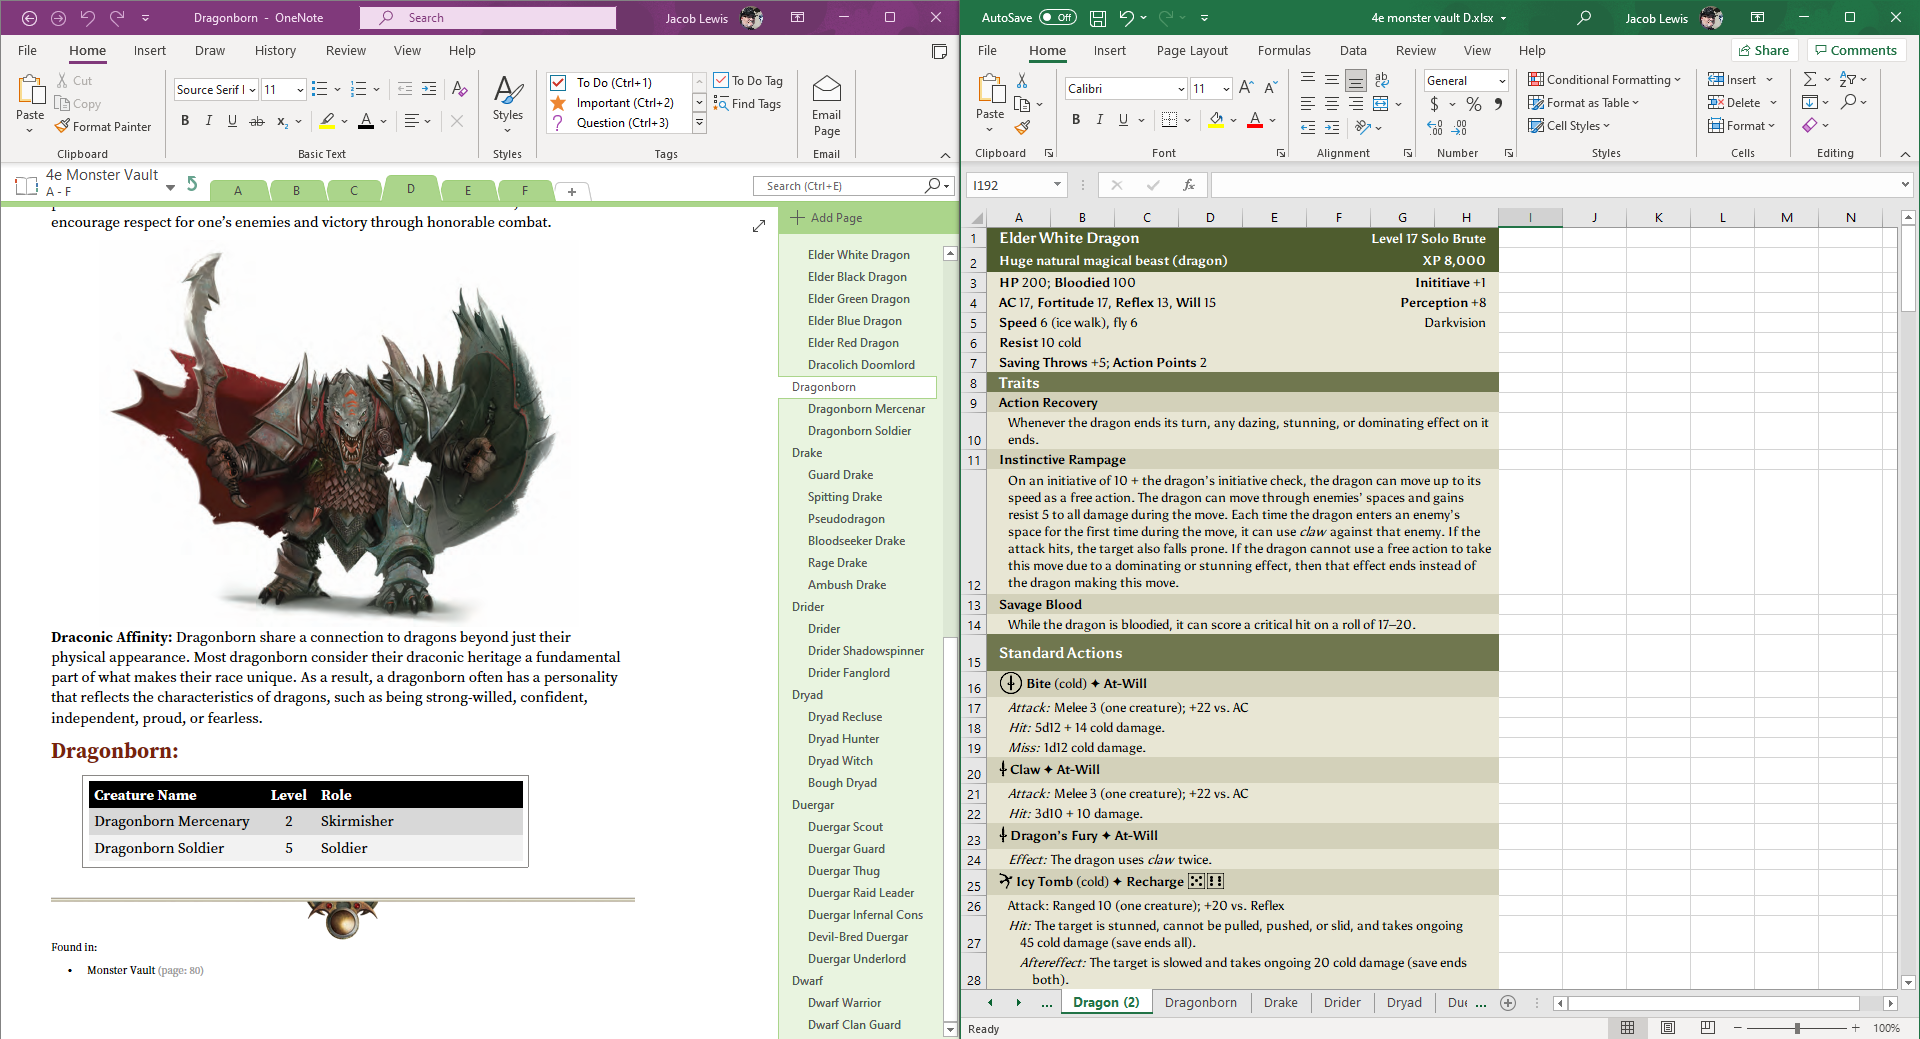Expand OneNote tags gallery

(700, 123)
